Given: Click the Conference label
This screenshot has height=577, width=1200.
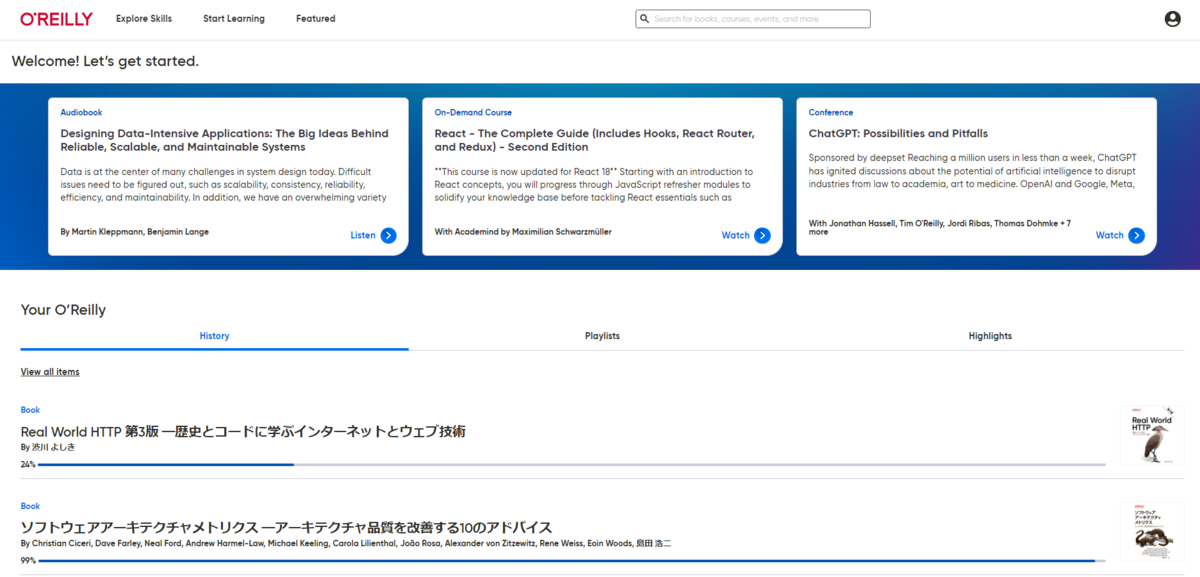Looking at the screenshot, I should pos(831,113).
